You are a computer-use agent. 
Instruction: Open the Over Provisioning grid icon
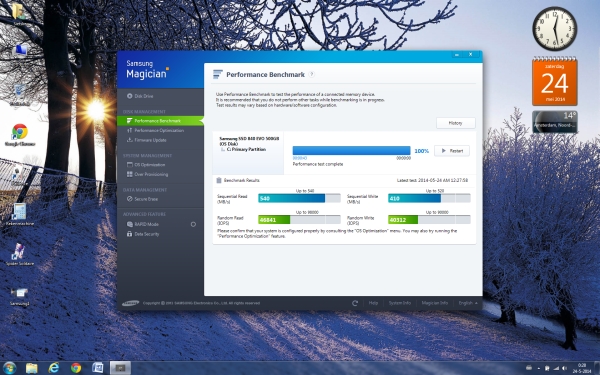[130, 174]
